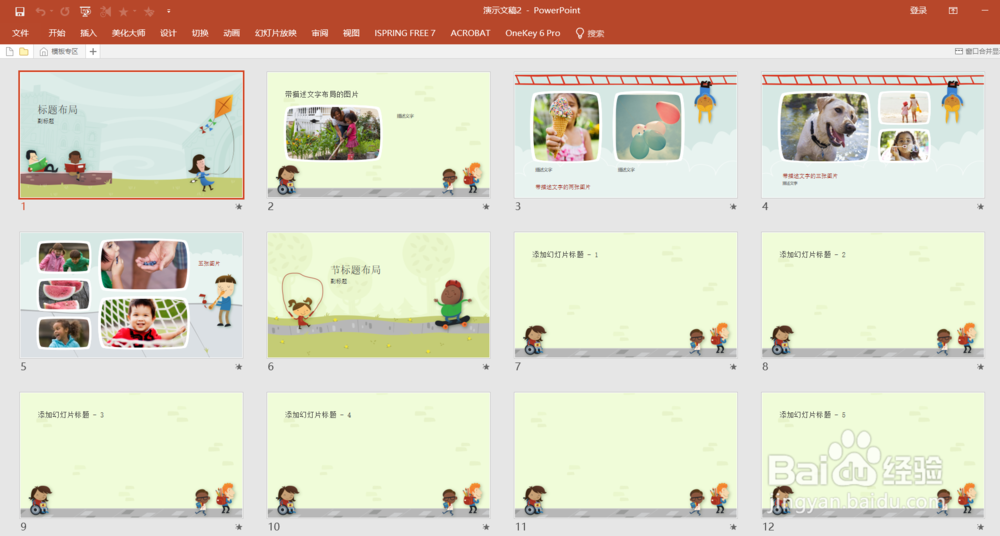Image resolution: width=1000 pixels, height=536 pixels.
Task: Click the outlined star icon in quick access toolbar
Action: tap(149, 11)
